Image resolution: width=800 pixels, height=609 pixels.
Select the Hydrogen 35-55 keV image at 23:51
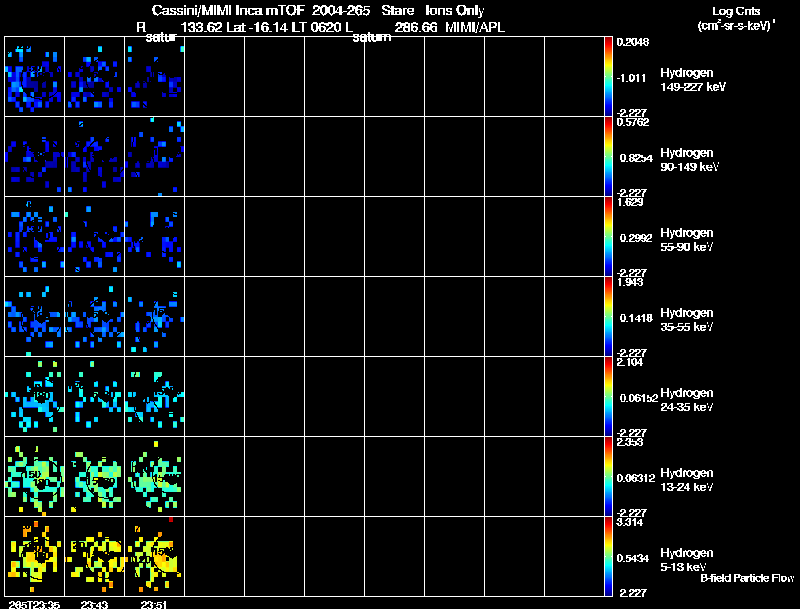tap(155, 316)
